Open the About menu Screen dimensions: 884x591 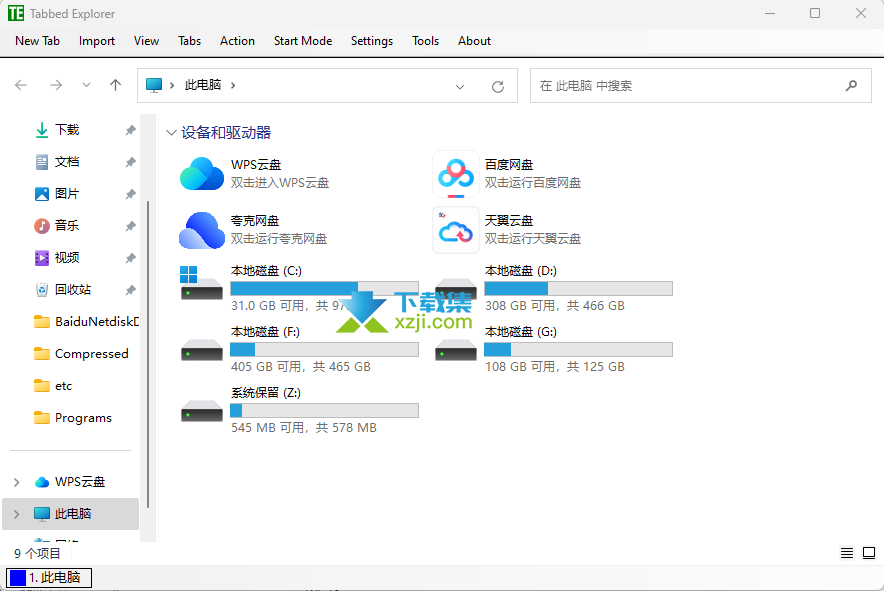pyautogui.click(x=474, y=41)
